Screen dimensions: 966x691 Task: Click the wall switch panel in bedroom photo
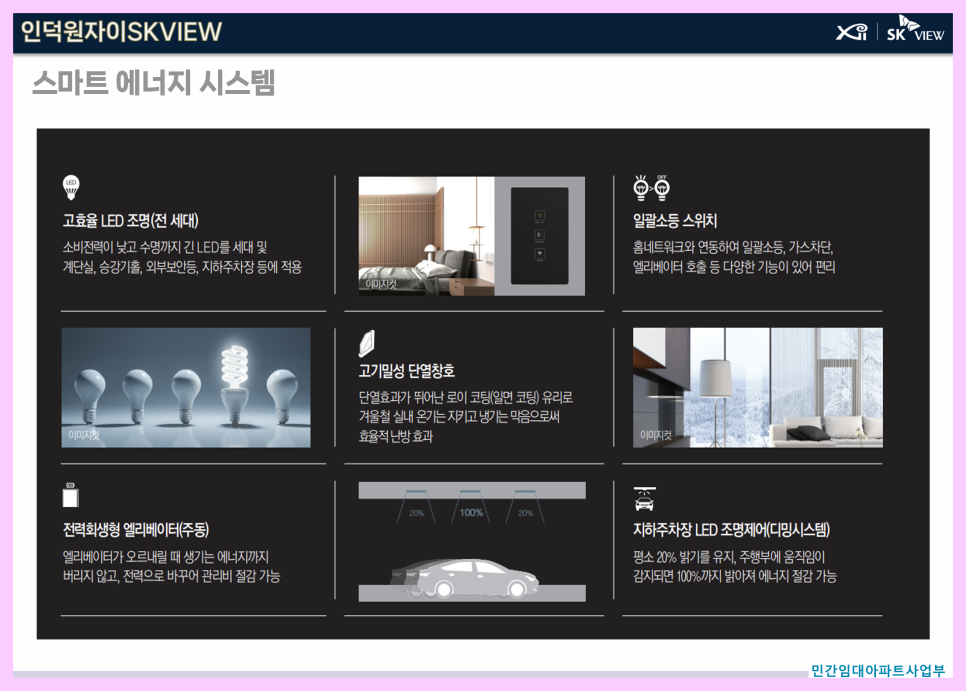[x=540, y=236]
